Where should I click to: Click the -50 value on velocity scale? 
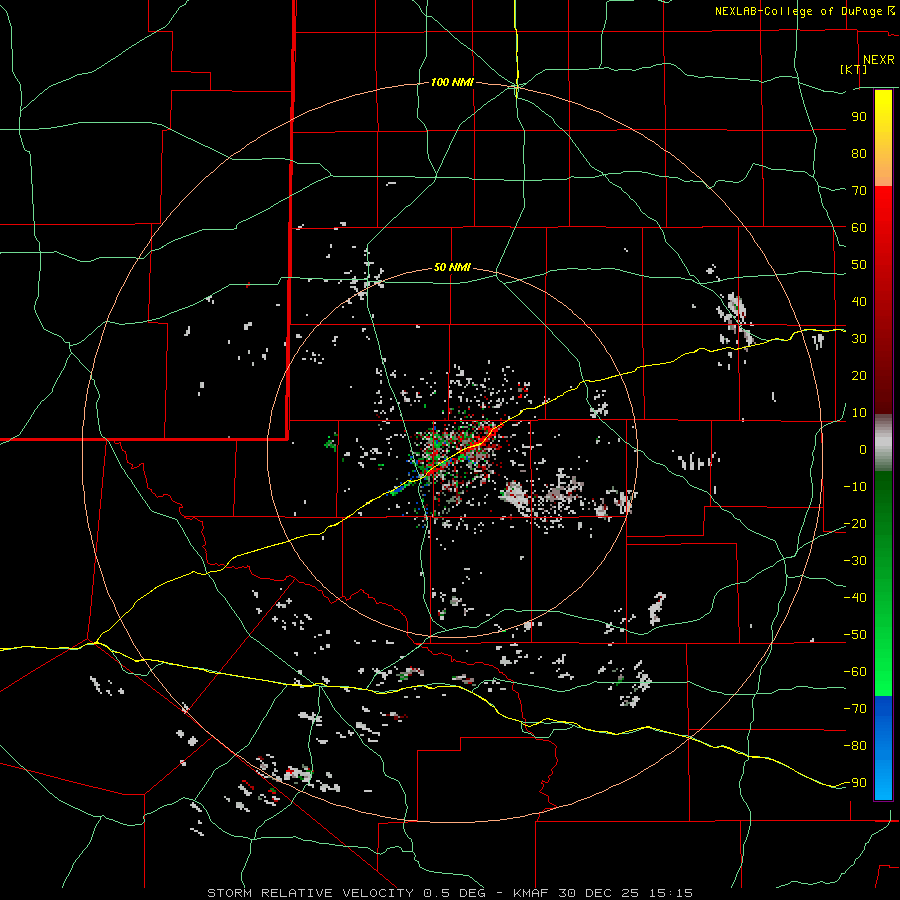point(855,635)
